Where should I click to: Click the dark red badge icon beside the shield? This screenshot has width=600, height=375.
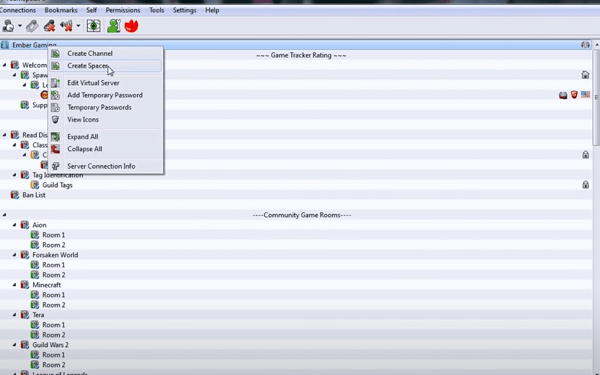563,95
